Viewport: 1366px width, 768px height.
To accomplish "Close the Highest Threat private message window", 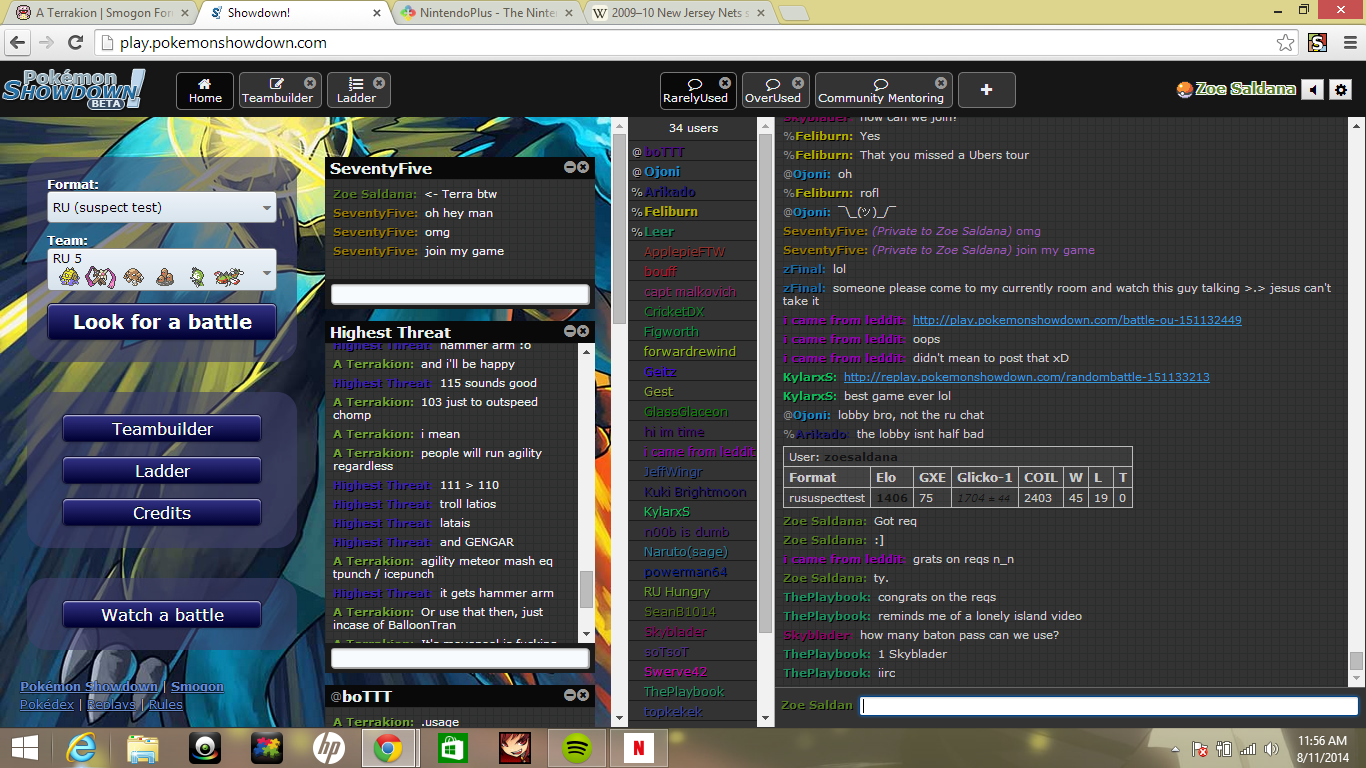I will 584,331.
